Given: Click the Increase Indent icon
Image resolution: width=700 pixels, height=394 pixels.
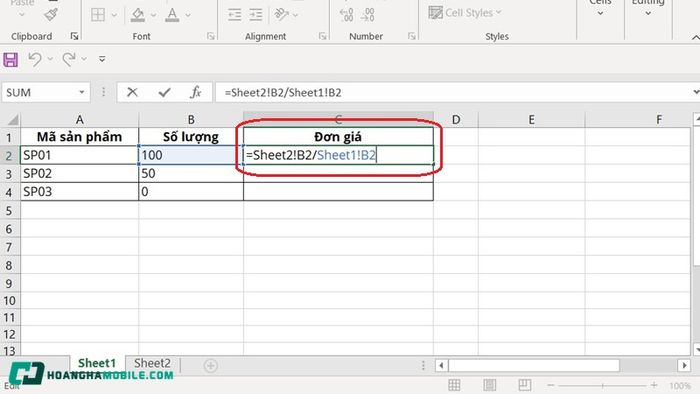Looking at the screenshot, I should 256,15.
